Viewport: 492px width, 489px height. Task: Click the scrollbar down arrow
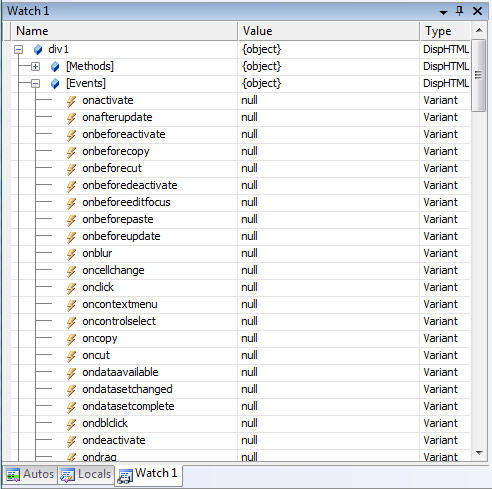click(479, 453)
